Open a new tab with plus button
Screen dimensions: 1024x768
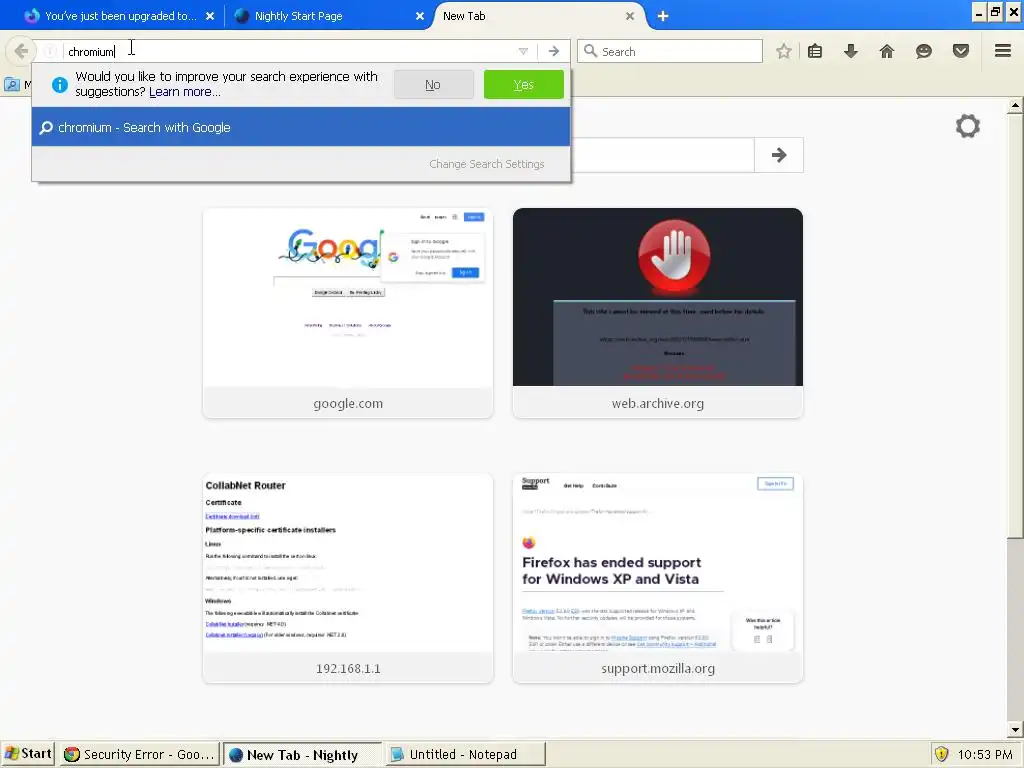click(x=663, y=16)
